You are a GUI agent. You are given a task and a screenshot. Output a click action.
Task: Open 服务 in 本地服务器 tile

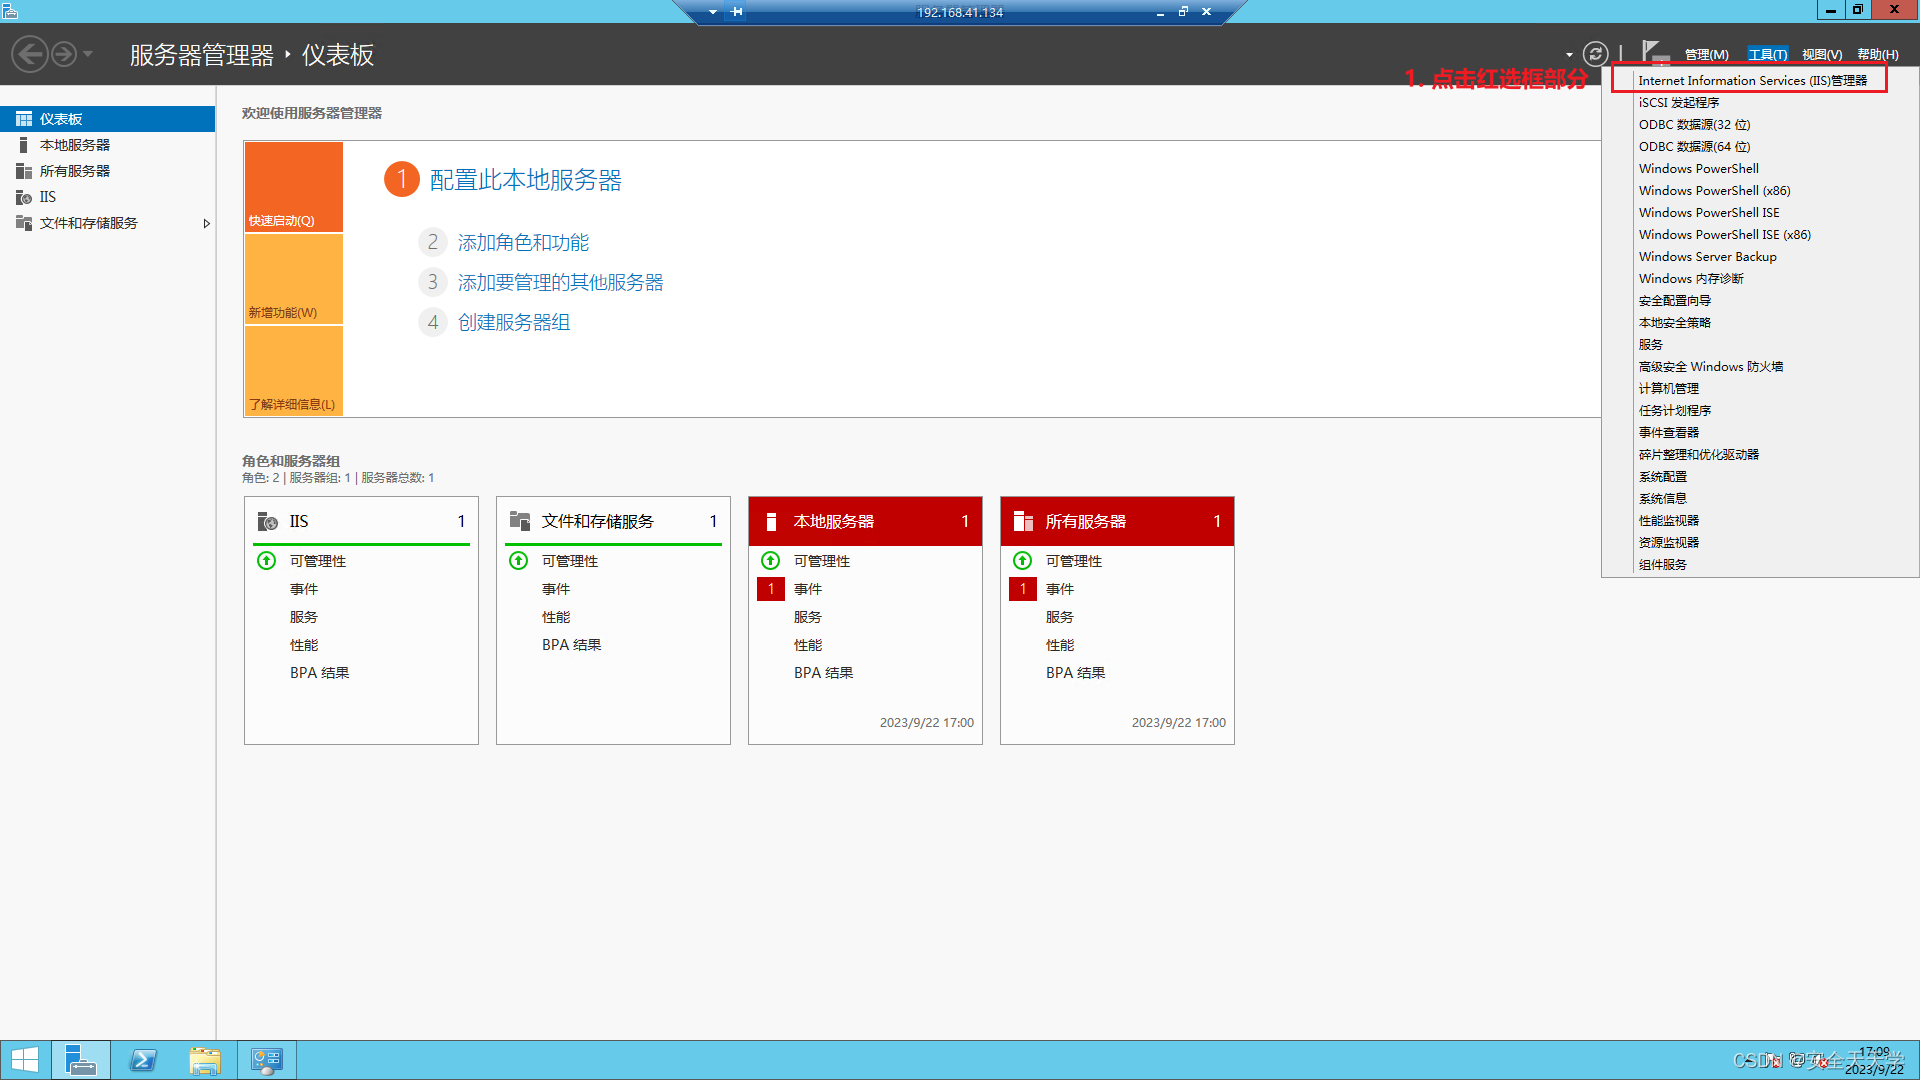coord(808,617)
